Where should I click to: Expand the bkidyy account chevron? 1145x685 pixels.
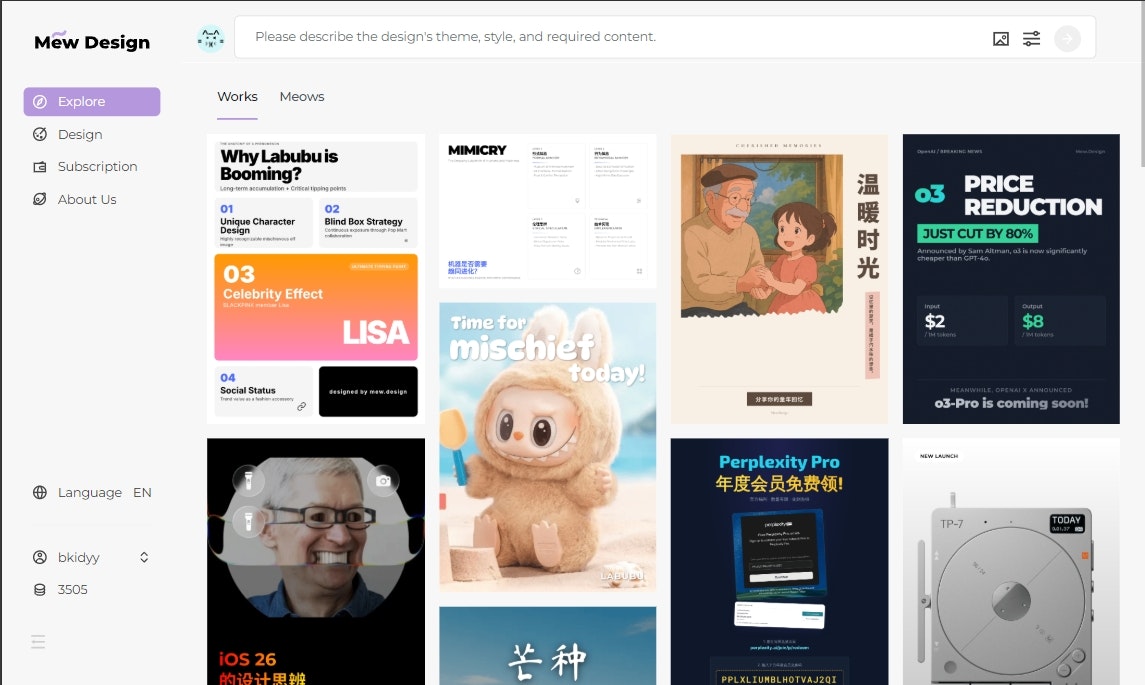tap(144, 557)
